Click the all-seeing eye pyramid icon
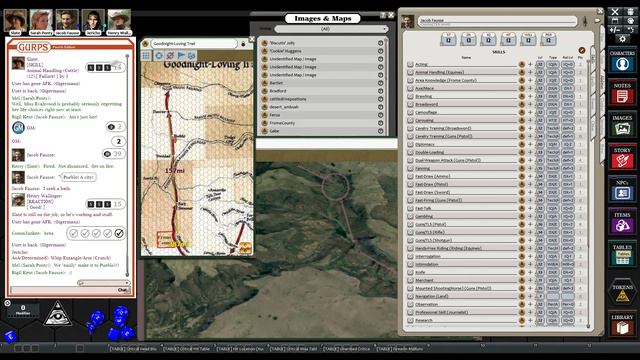 58,314
